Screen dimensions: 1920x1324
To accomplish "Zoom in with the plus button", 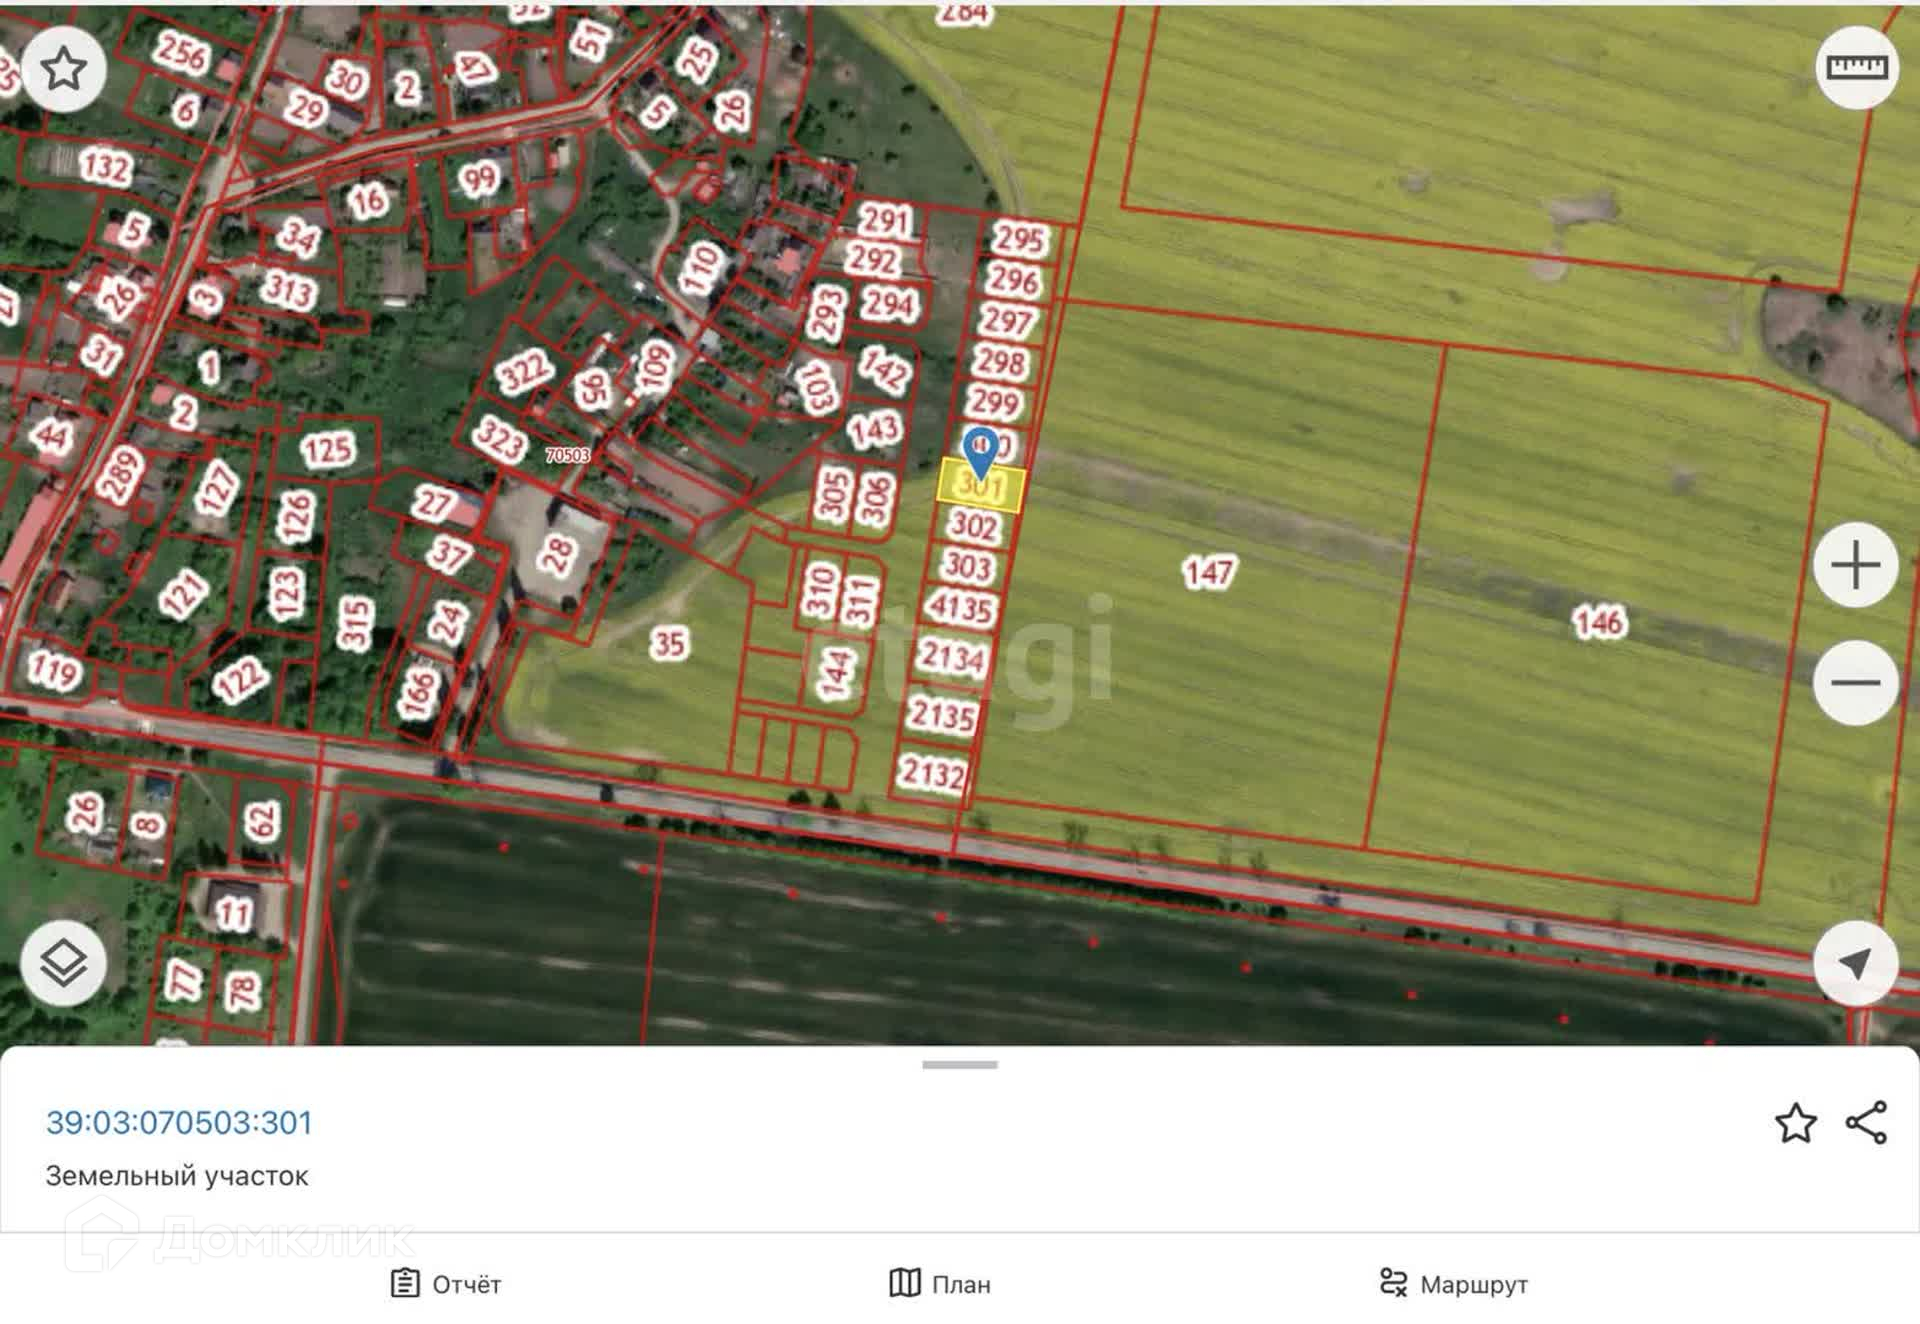I will click(x=1855, y=565).
